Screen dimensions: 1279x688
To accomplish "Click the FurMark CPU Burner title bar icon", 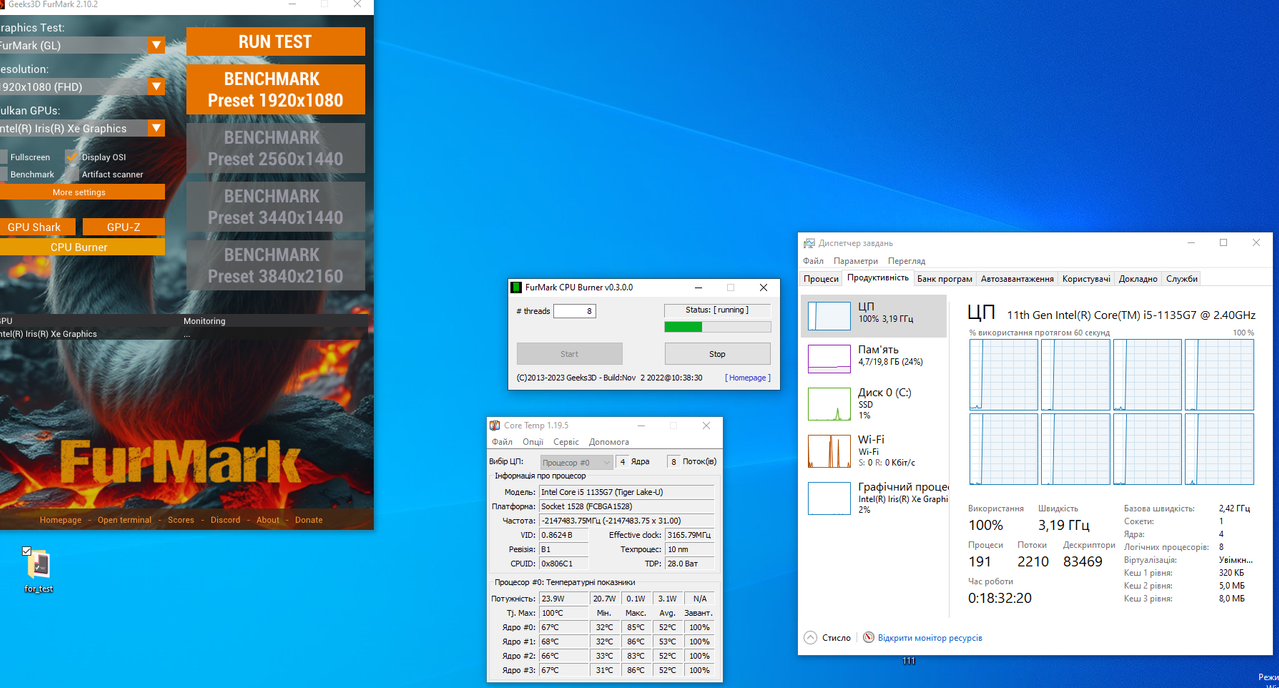I will click(517, 287).
